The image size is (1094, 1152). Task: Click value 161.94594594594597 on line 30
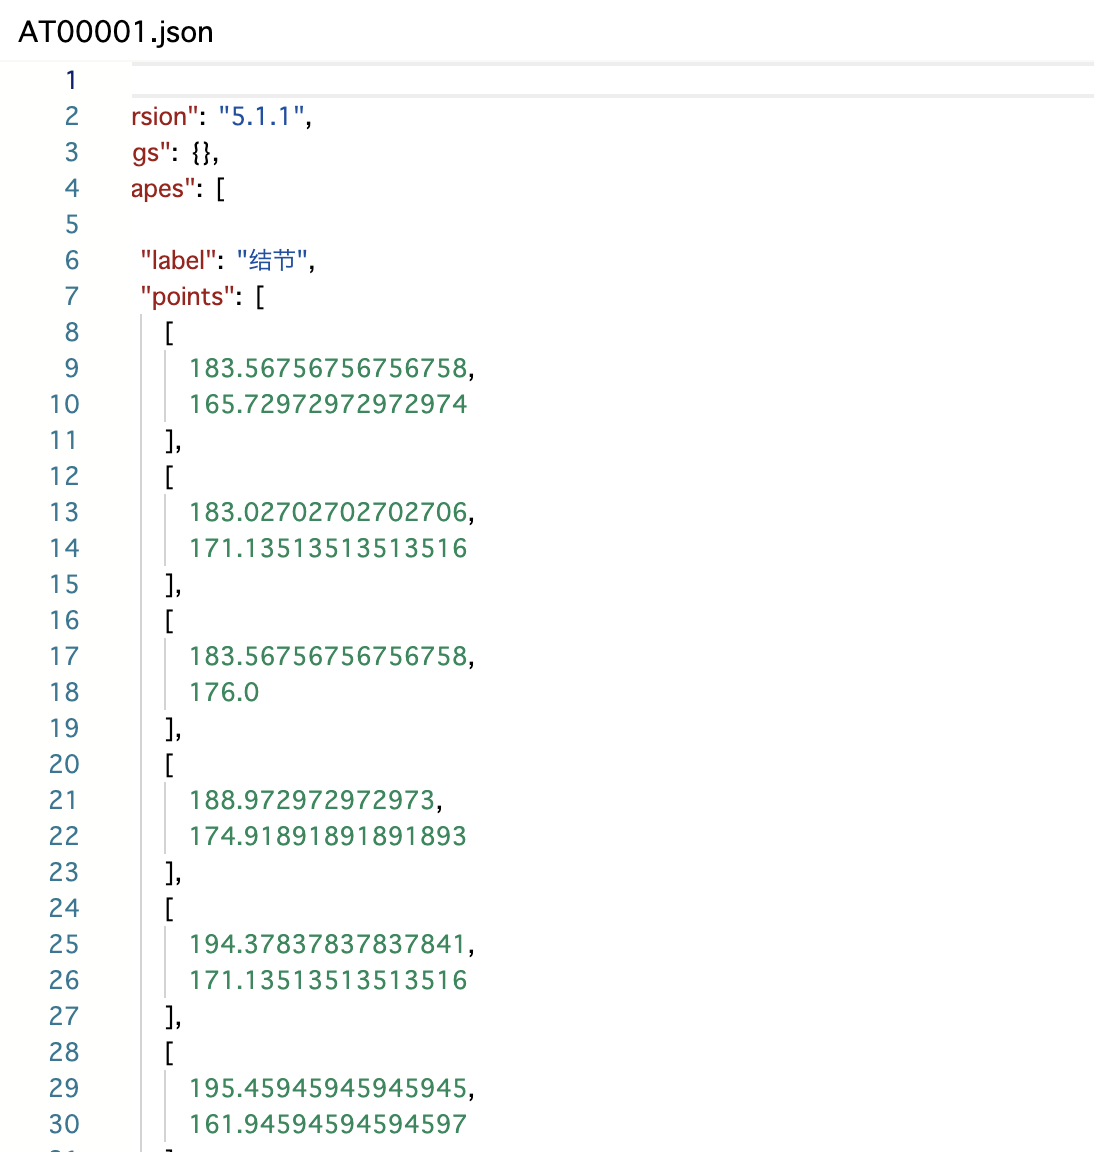[x=328, y=1124]
